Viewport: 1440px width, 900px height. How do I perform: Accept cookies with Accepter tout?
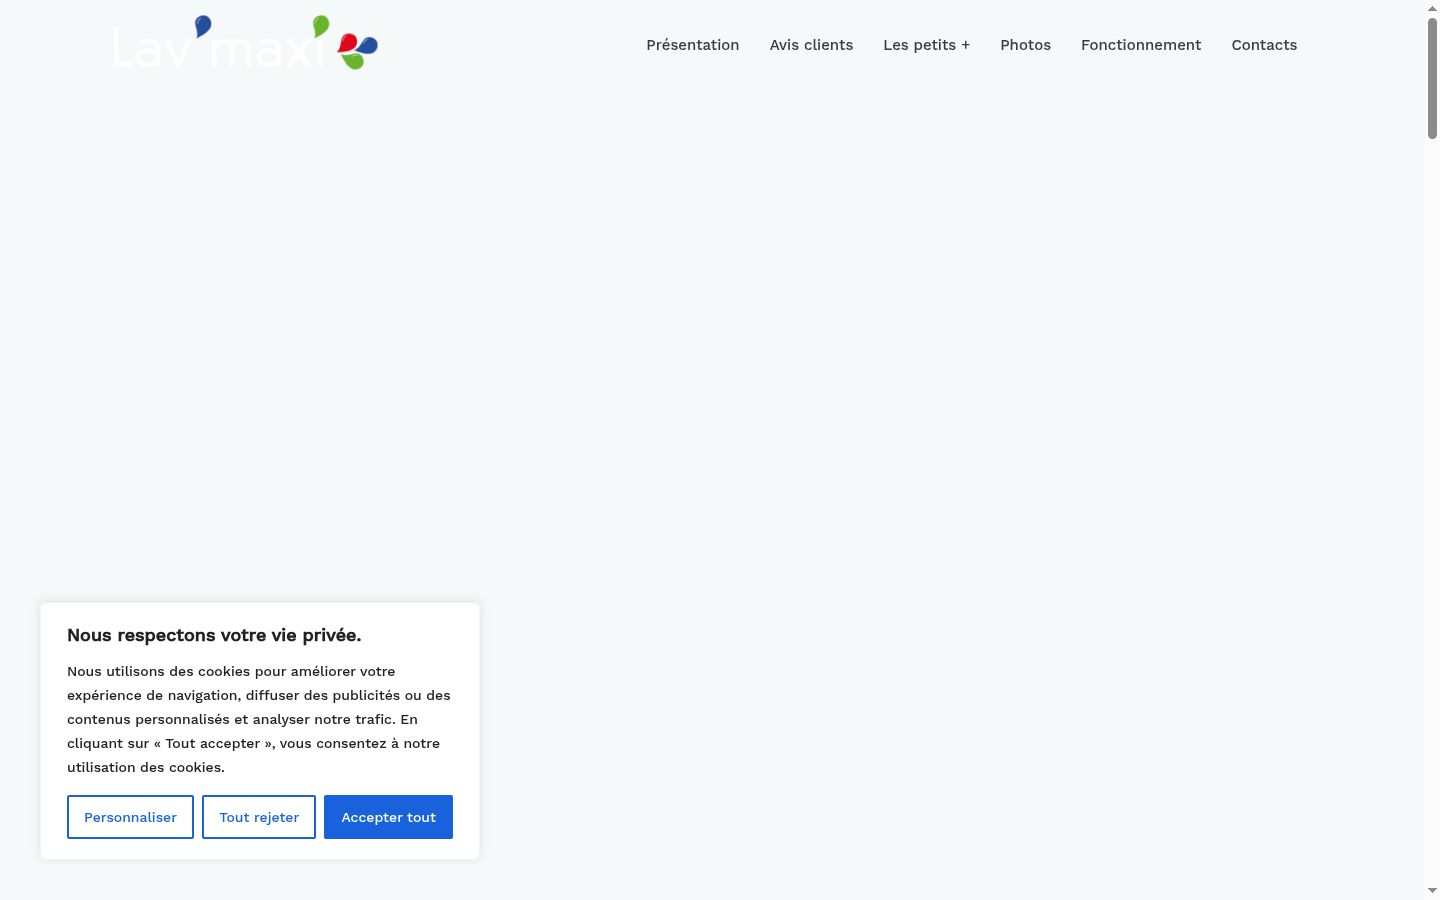tap(388, 817)
